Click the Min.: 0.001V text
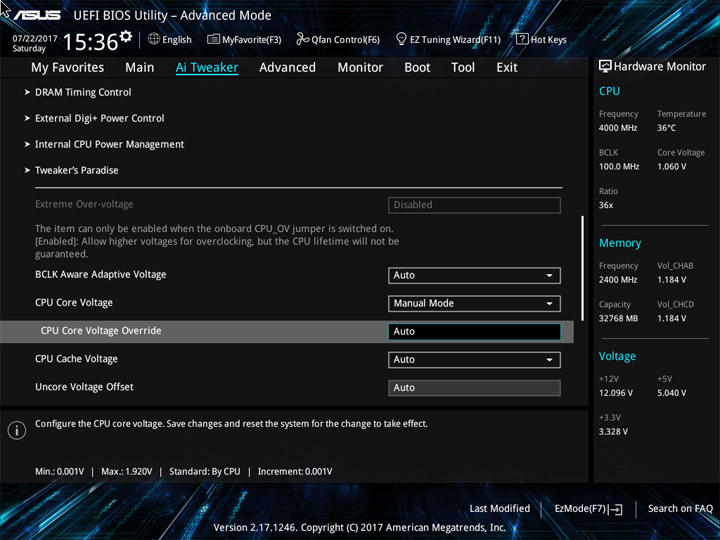This screenshot has width=720, height=540. pyautogui.click(x=60, y=472)
